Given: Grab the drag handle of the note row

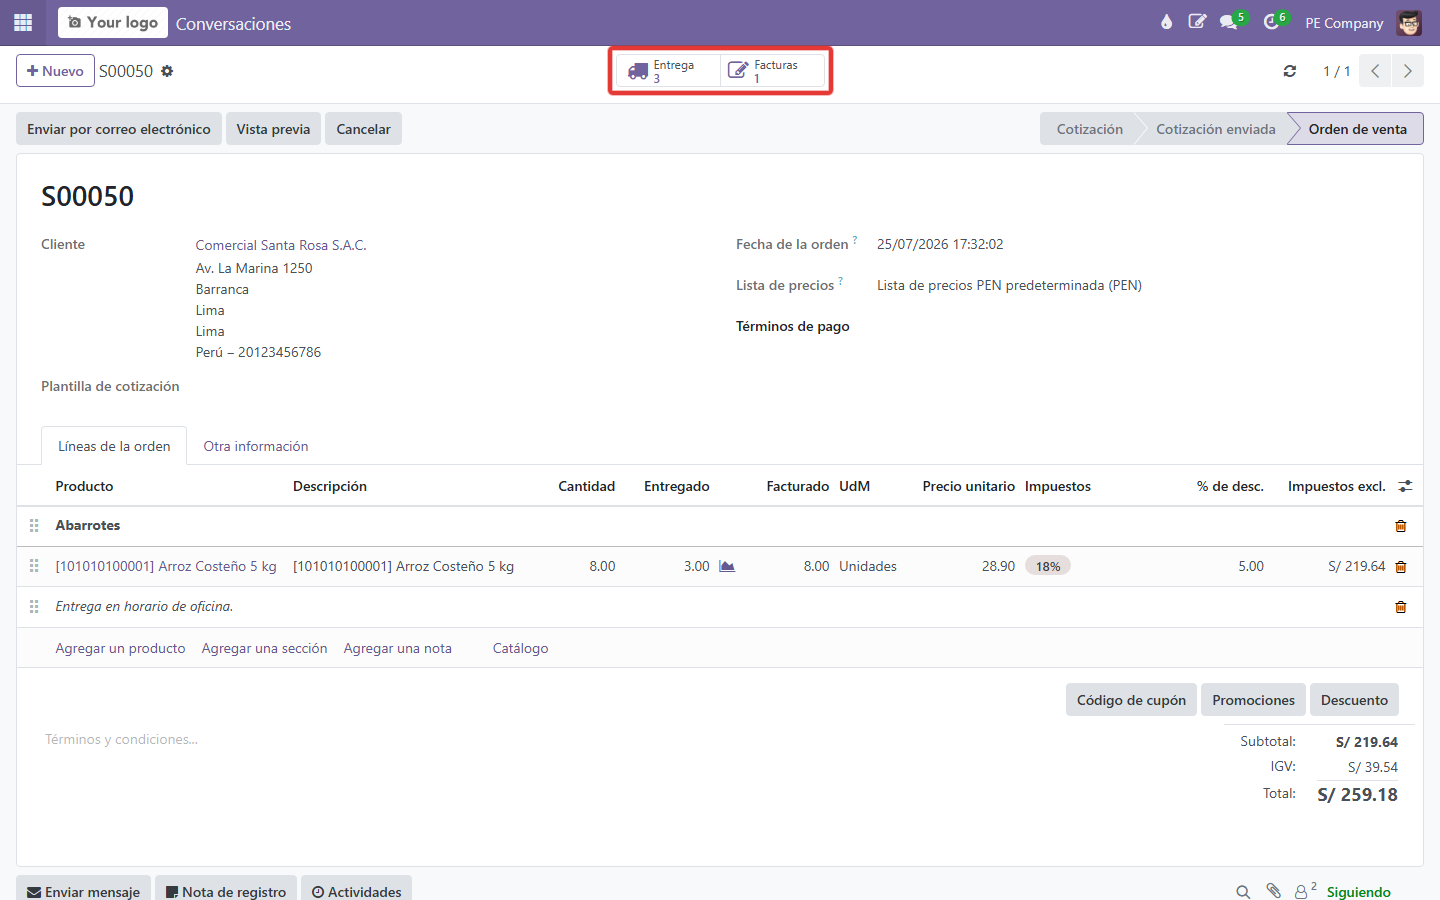Looking at the screenshot, I should pos(34,606).
